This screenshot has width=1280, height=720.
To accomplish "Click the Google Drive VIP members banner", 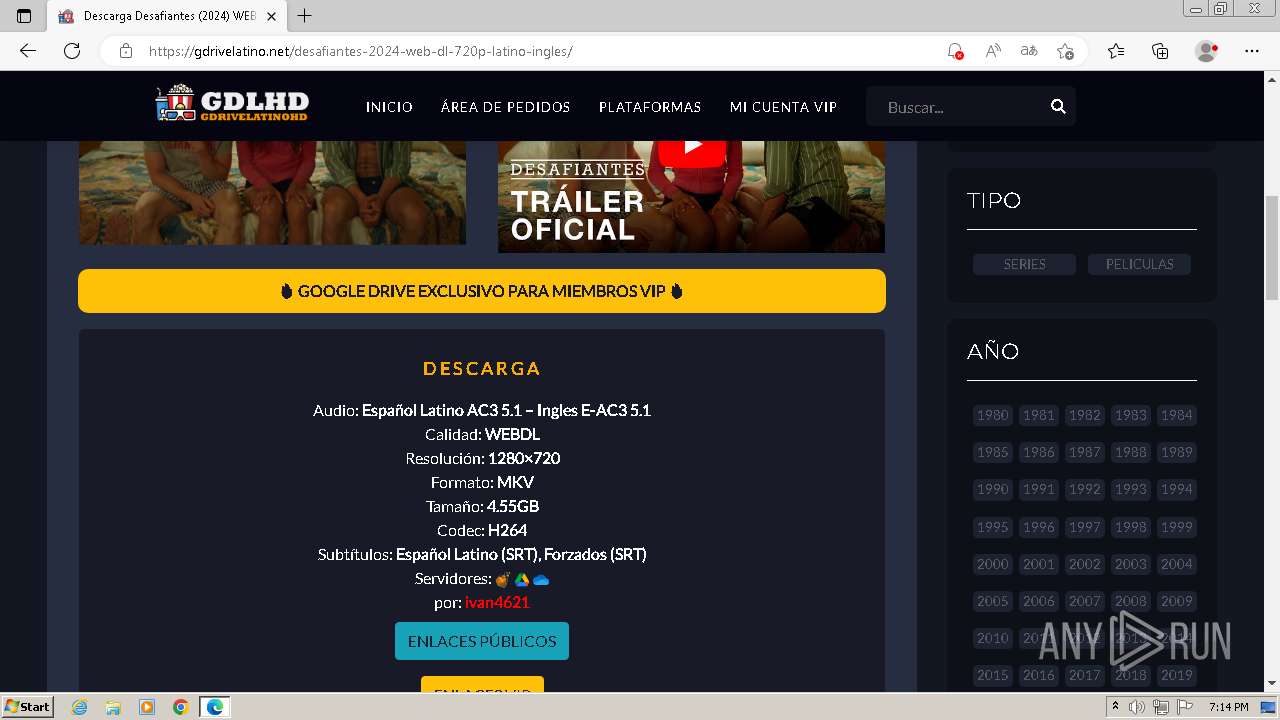I will point(482,291).
